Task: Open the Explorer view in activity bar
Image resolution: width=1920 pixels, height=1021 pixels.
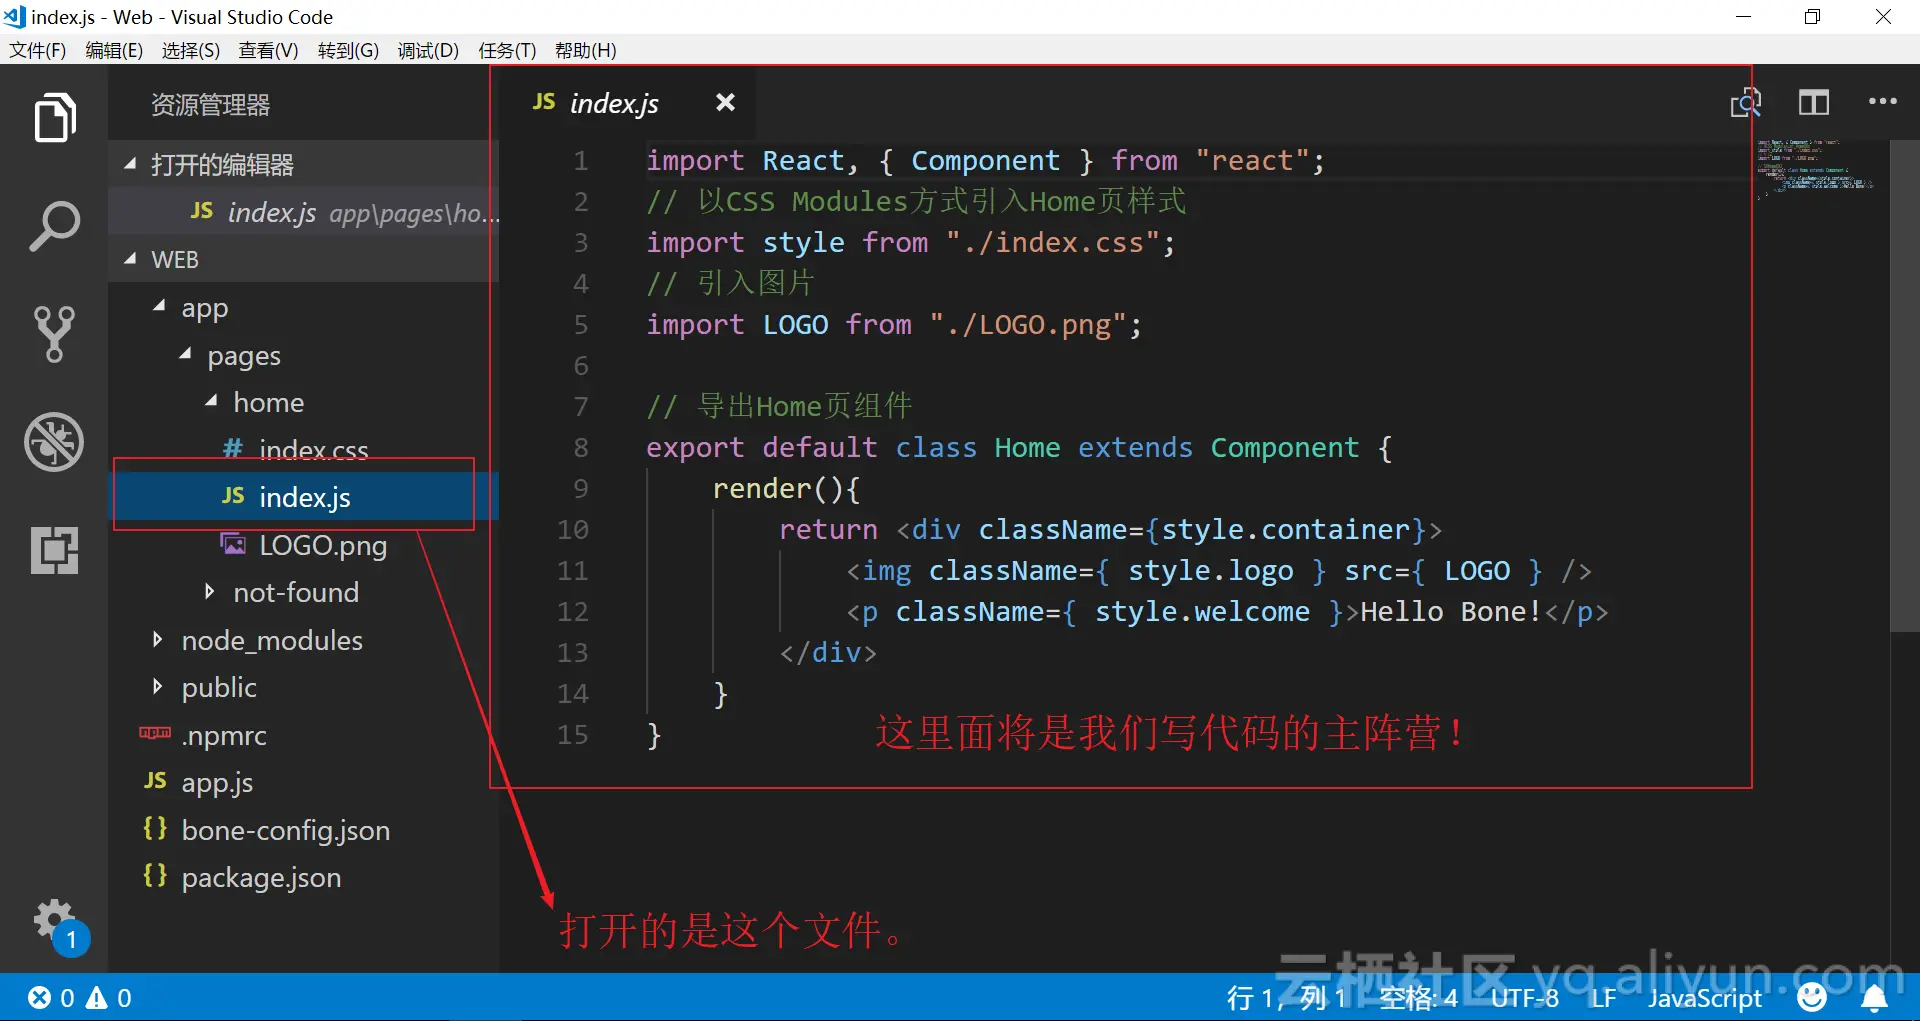Action: tap(54, 118)
